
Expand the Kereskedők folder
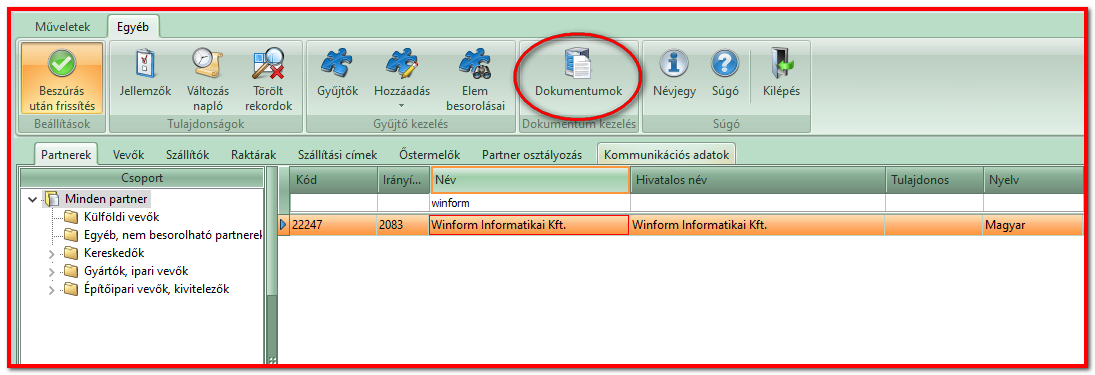pyautogui.click(x=51, y=253)
